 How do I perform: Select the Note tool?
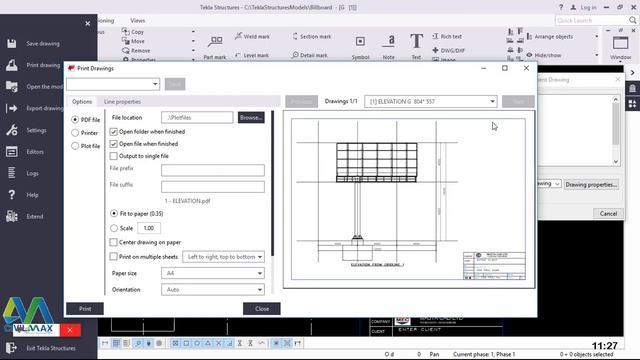pos(389,47)
